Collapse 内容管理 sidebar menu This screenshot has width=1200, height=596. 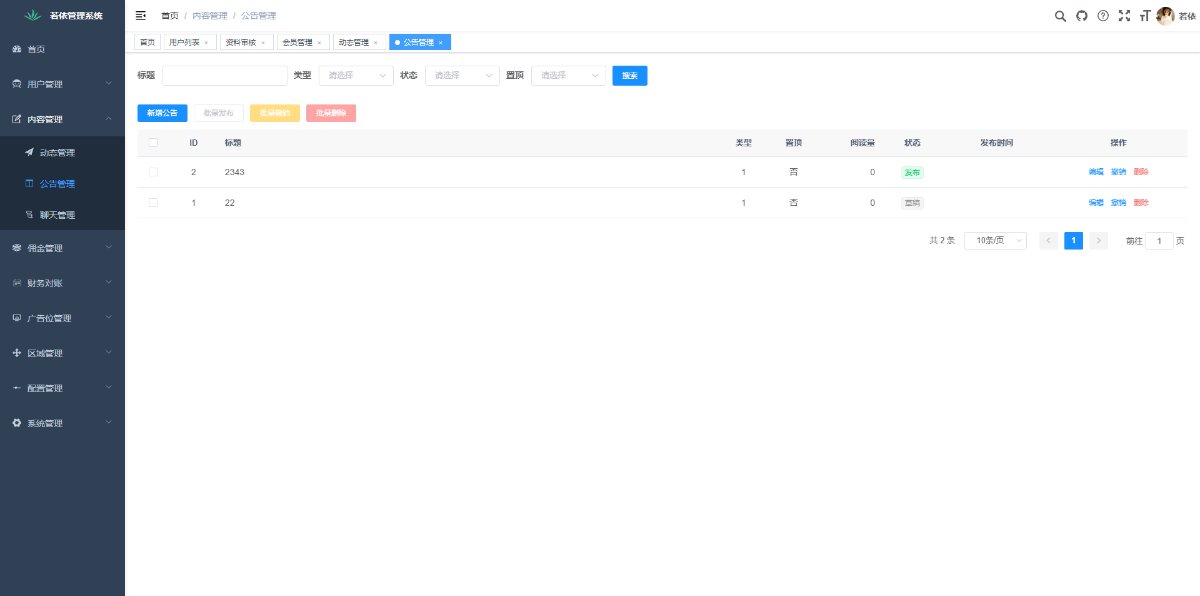[62, 119]
